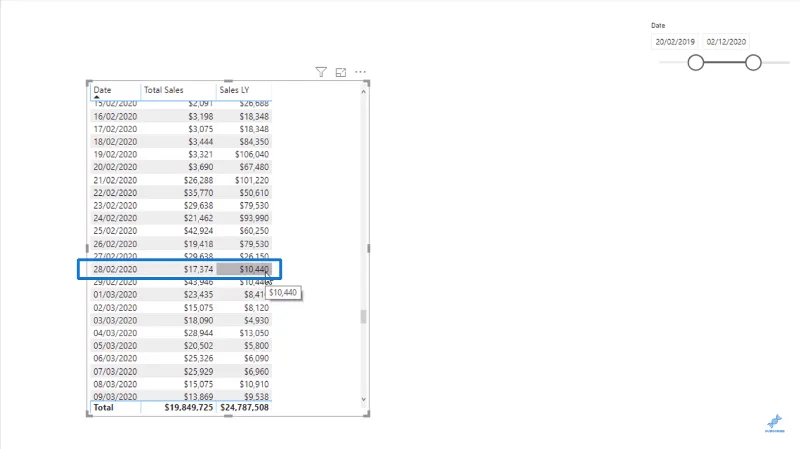Click the $106,040 Sales LY cell
This screenshot has width=800, height=449.
pos(252,154)
